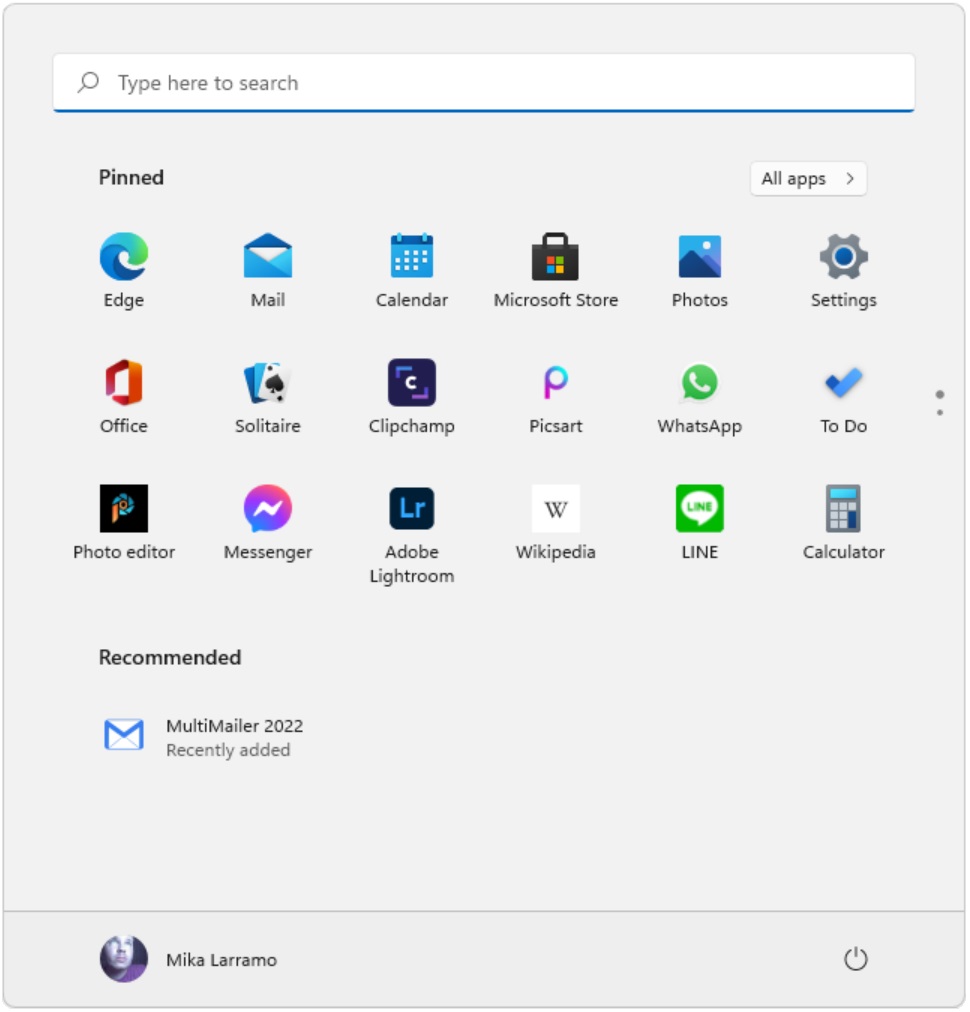Open the To Do app

[844, 382]
